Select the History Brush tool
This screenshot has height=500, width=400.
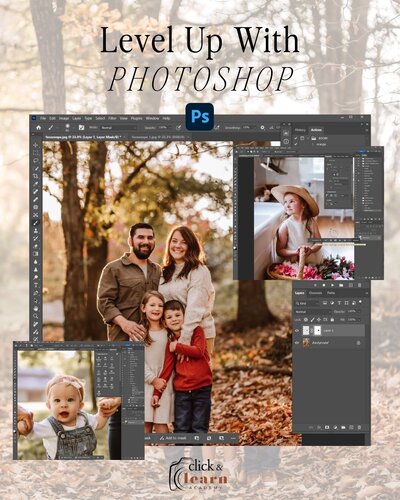[x=36, y=238]
